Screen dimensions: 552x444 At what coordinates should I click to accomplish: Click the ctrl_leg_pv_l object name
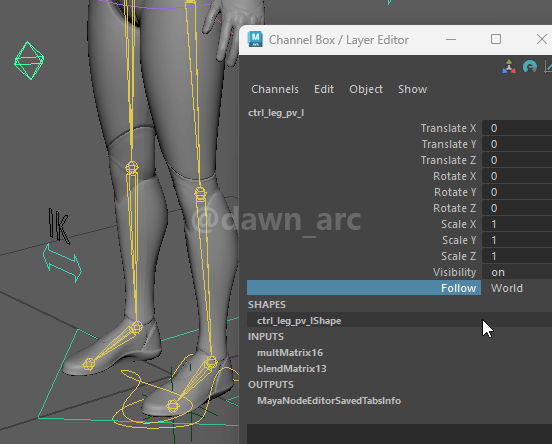tap(276, 113)
